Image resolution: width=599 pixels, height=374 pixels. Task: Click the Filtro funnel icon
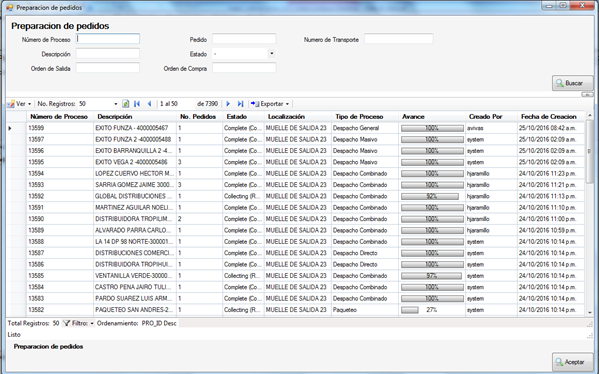pos(66,323)
